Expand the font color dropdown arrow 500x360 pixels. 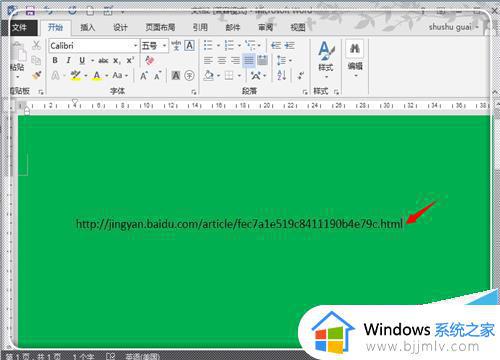click(x=107, y=76)
